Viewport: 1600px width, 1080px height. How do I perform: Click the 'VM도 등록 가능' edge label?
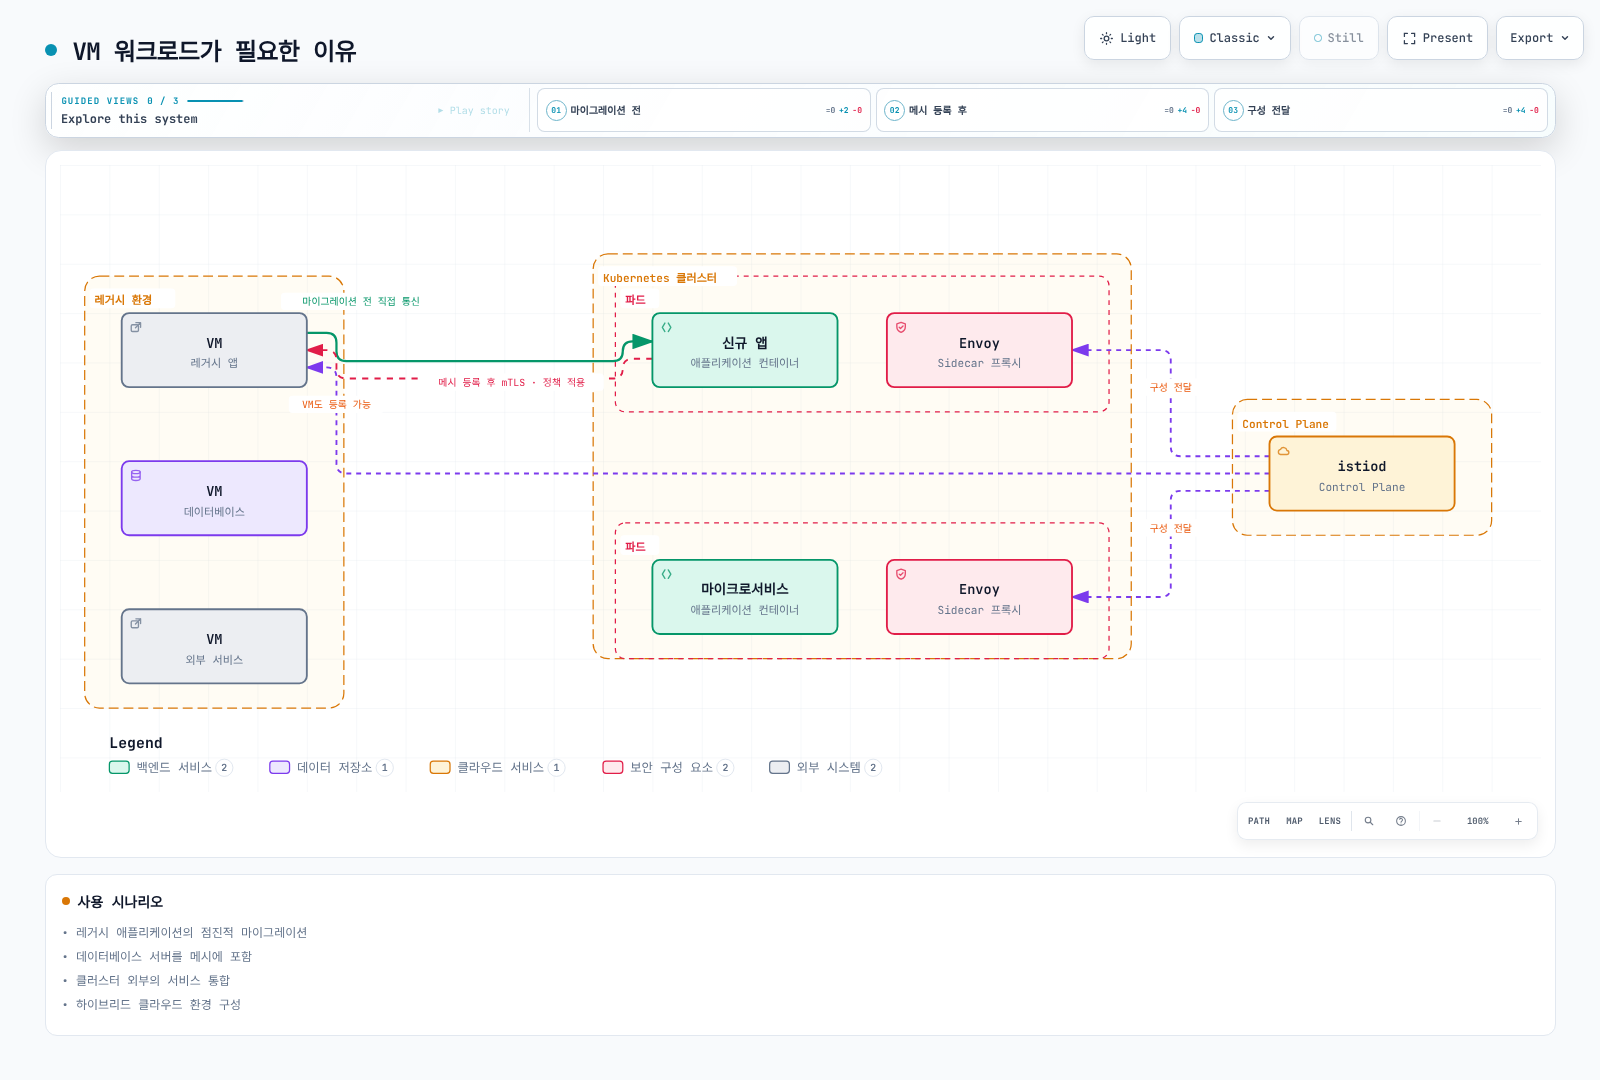point(336,404)
